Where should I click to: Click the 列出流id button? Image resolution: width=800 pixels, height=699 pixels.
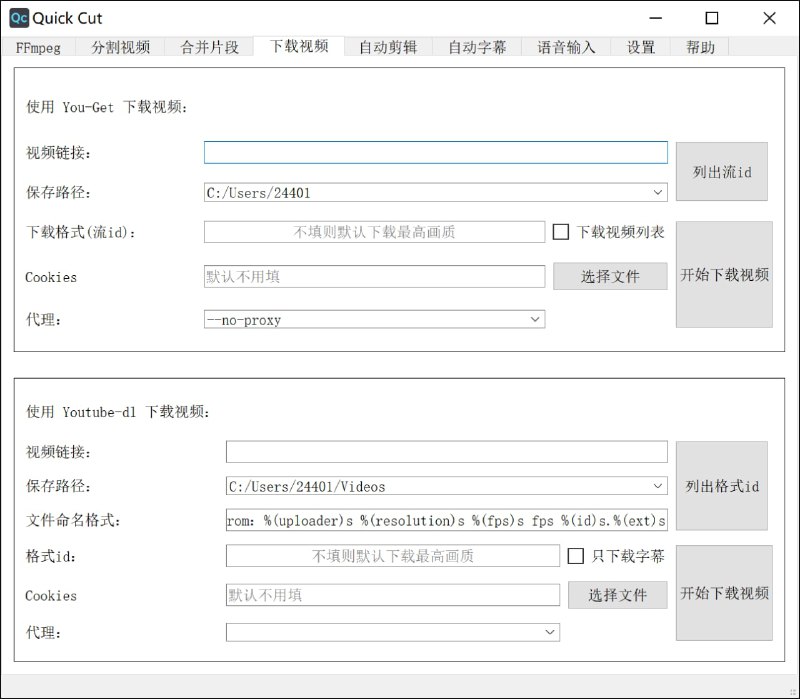722,171
